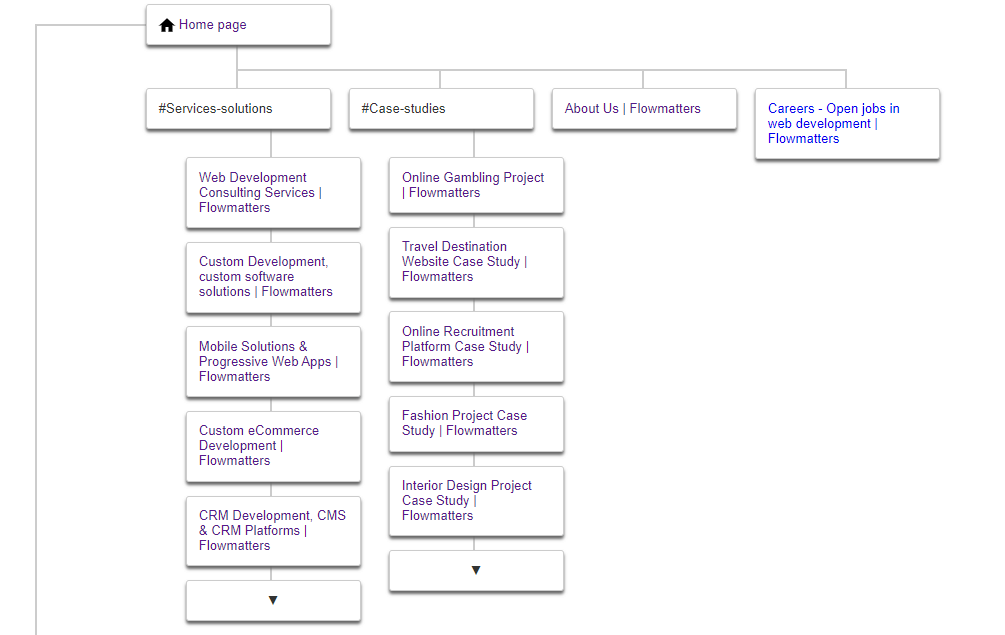This screenshot has width=1005, height=635.
Task: Open Mobile Solutions & Progressive Web Apps page
Action: [x=268, y=361]
